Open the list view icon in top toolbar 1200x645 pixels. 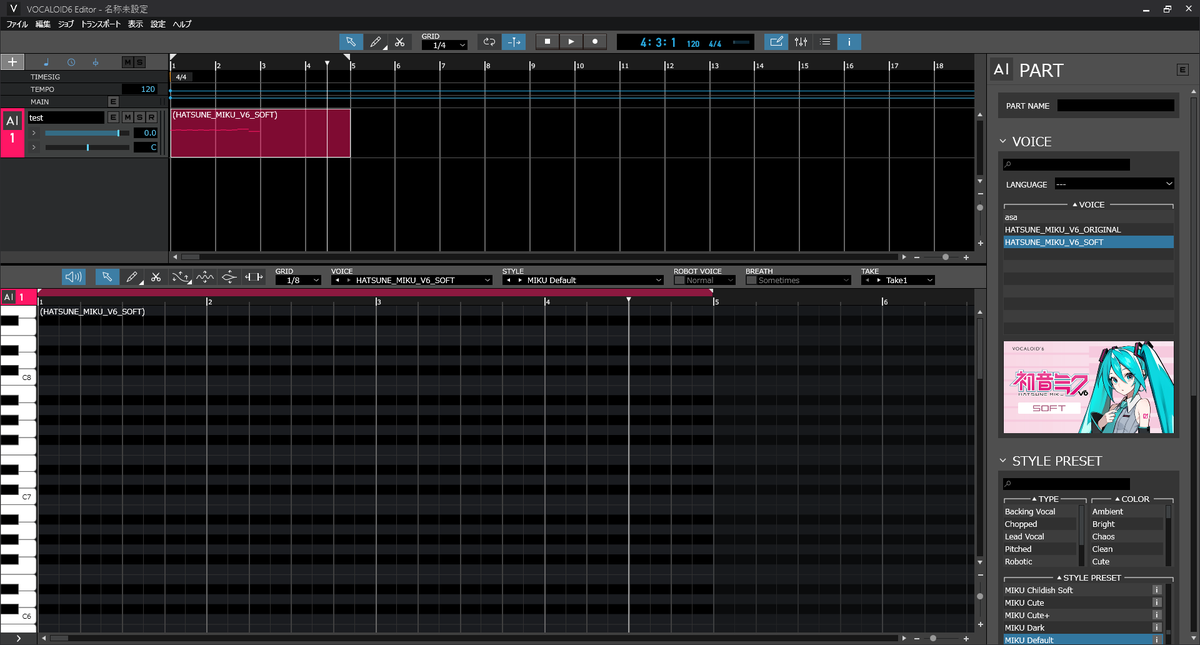click(x=825, y=42)
